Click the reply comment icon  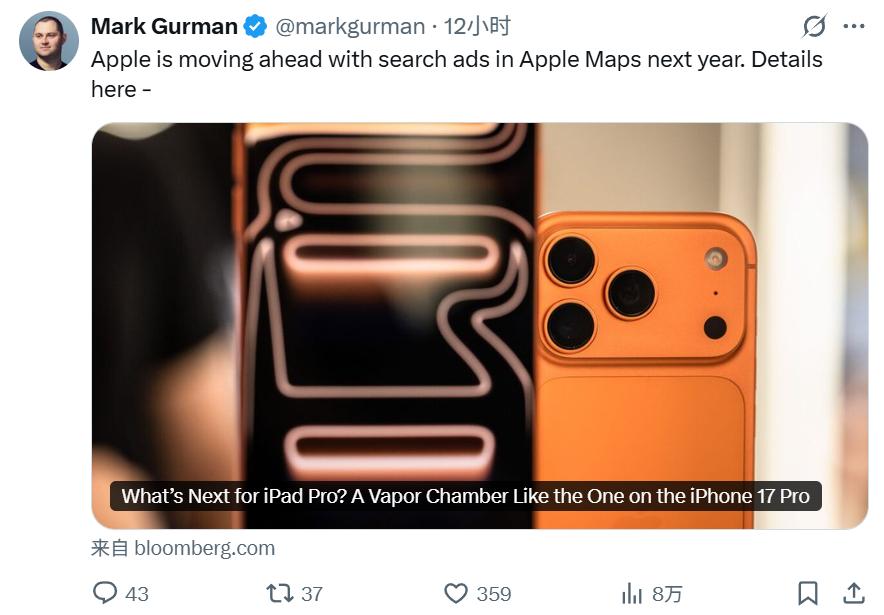[x=105, y=593]
